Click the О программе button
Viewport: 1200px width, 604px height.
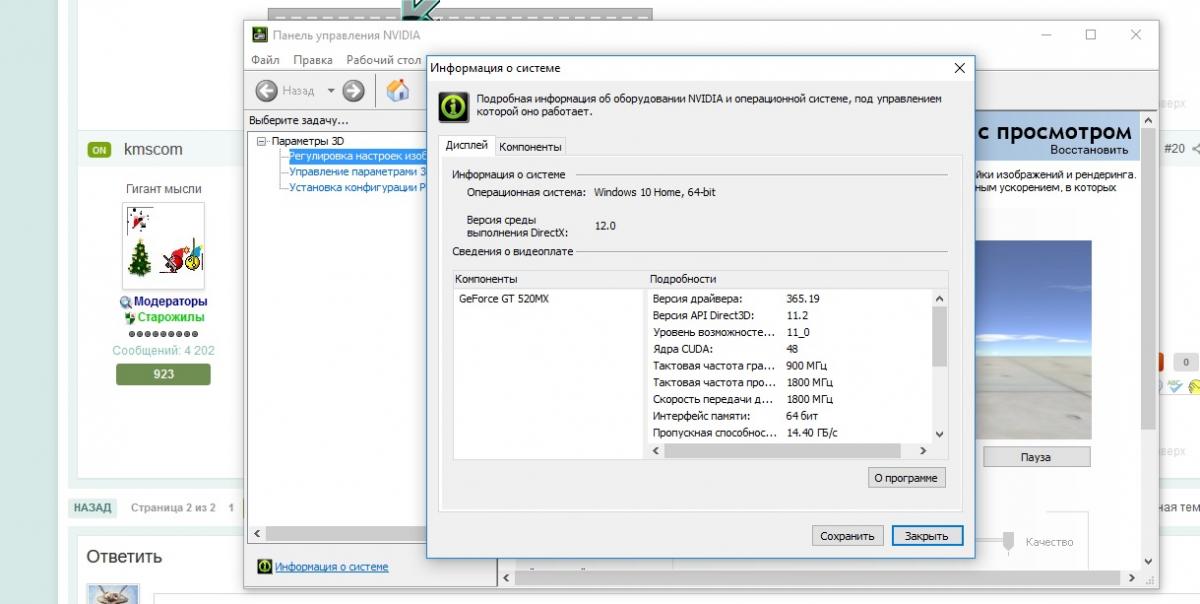pos(905,478)
